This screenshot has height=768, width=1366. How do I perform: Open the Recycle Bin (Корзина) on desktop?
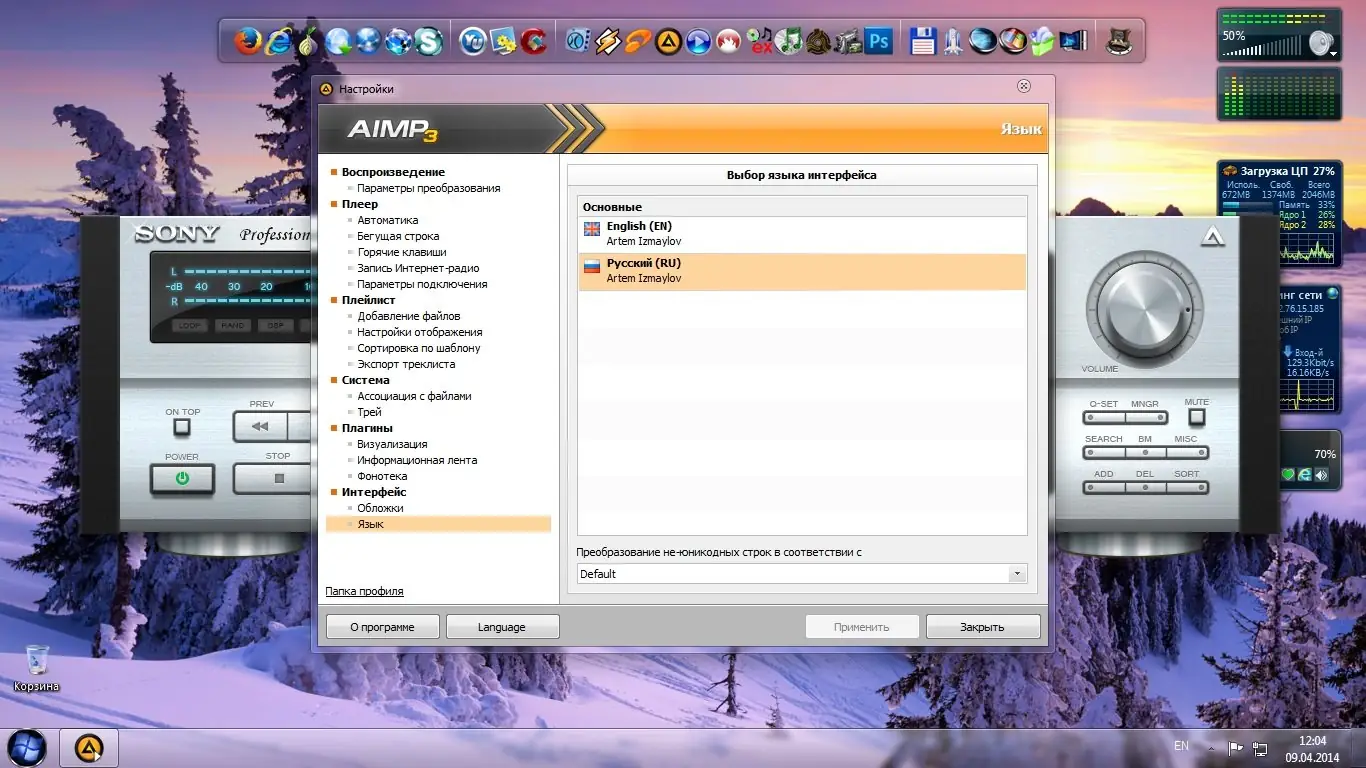point(36,667)
